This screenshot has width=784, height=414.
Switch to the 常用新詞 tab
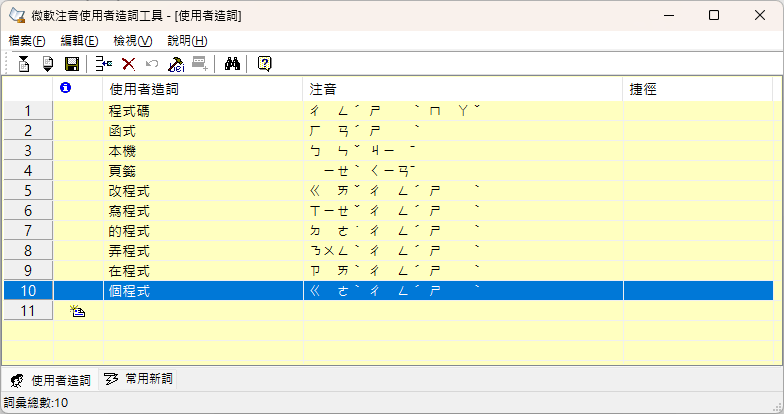(138, 379)
